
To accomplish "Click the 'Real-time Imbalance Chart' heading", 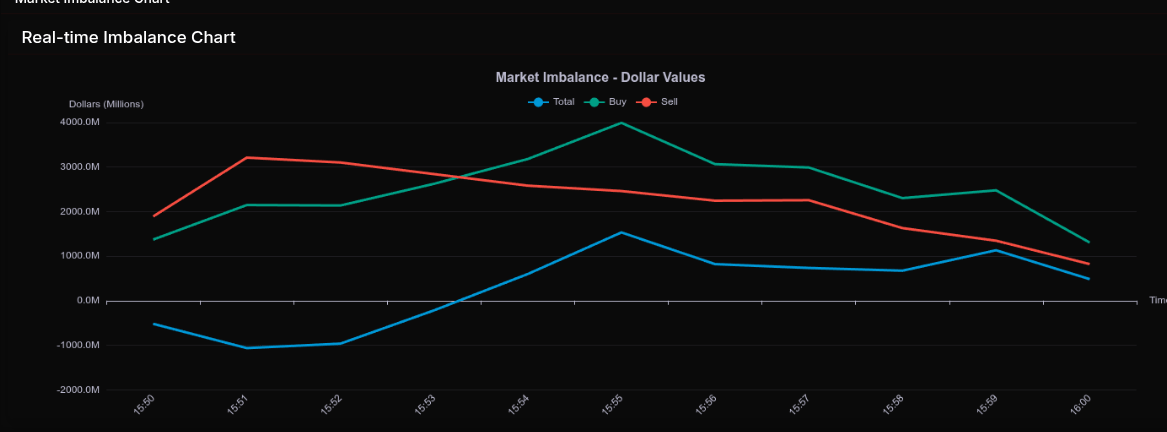I will (128, 38).
